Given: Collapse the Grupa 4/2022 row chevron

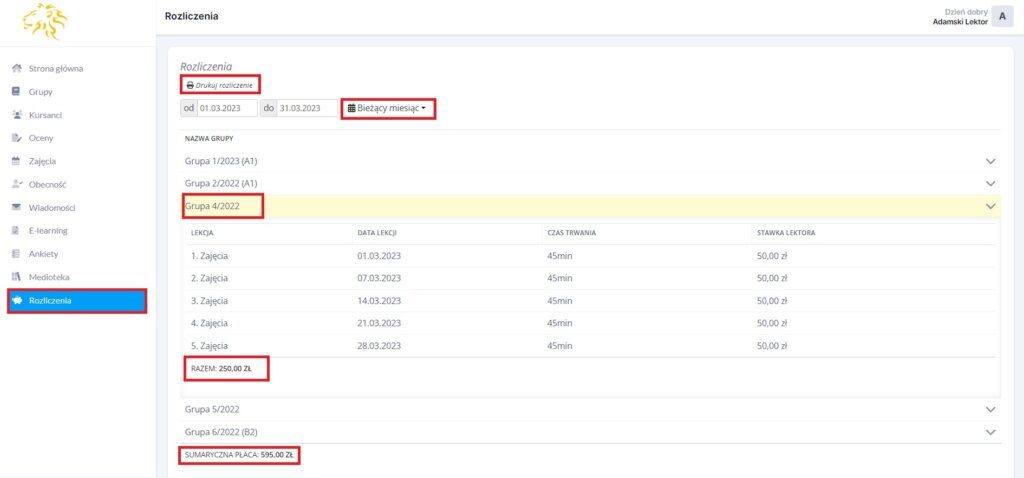Looking at the screenshot, I should (x=991, y=206).
